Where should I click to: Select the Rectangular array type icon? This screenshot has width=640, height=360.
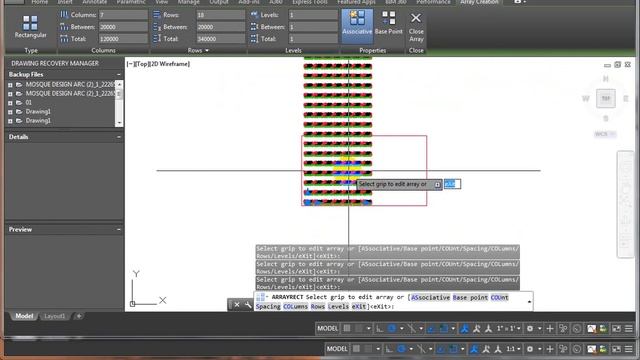[30, 23]
